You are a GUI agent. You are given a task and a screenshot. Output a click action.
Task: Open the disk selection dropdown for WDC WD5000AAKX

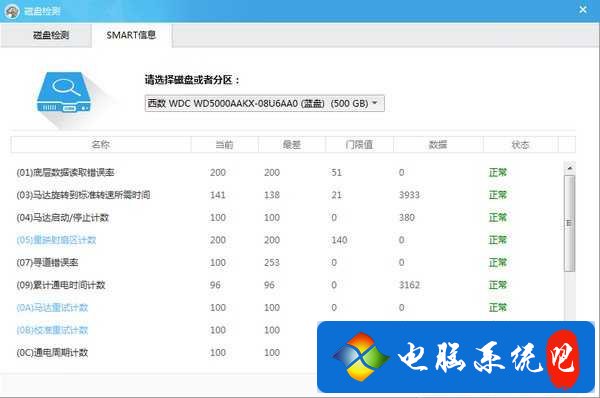[264, 103]
